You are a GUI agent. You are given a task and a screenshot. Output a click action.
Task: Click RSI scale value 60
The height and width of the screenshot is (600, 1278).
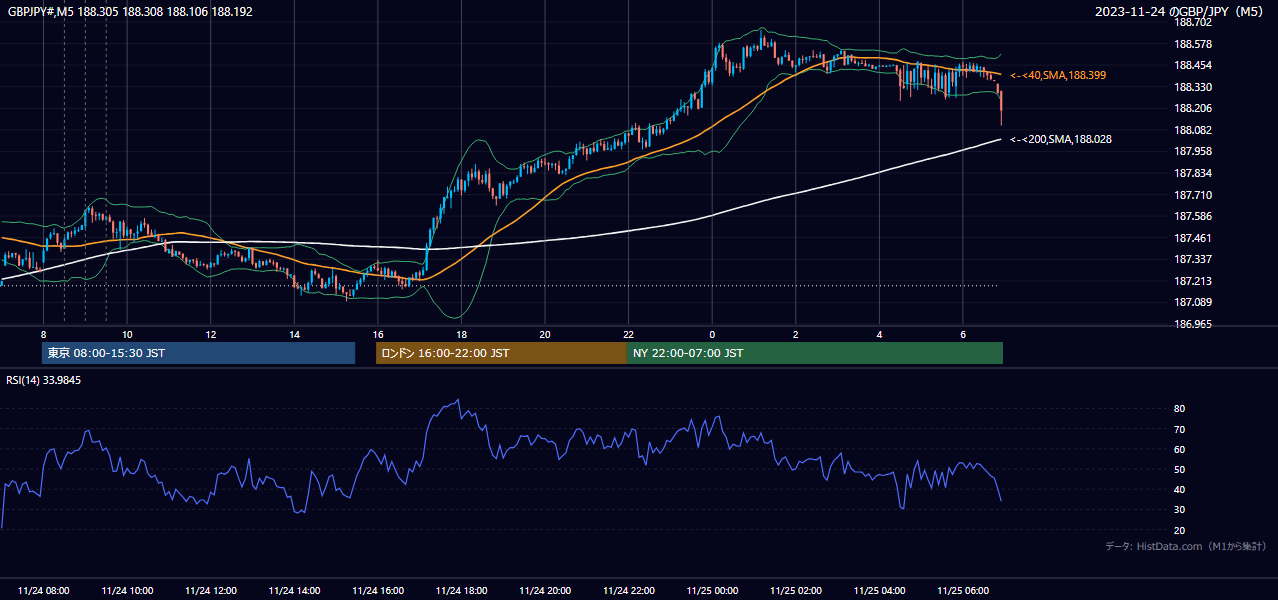[1180, 449]
